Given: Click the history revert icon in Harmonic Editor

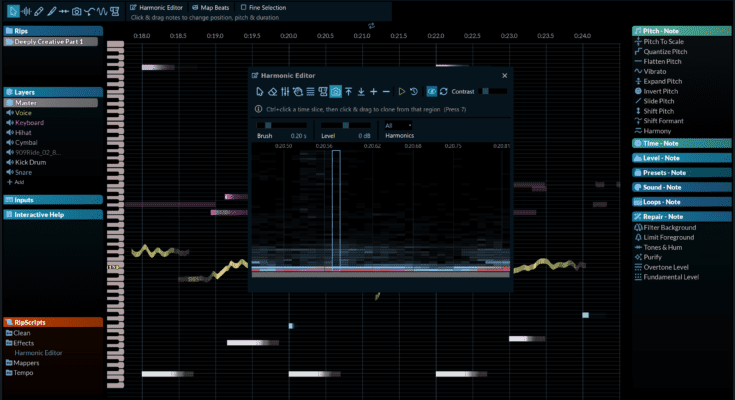Looking at the screenshot, I should tap(414, 92).
